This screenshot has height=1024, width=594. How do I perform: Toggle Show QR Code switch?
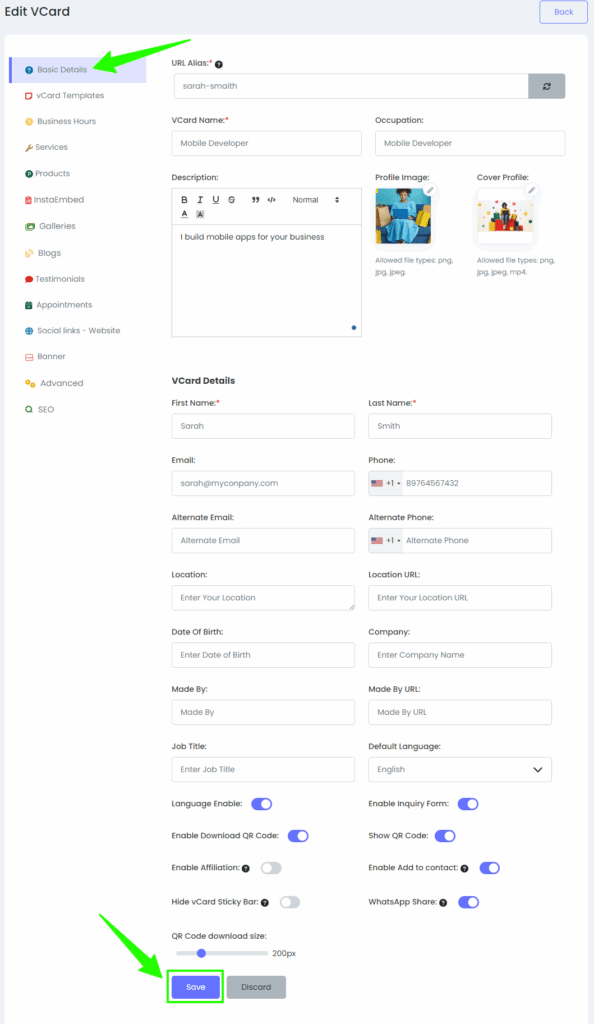click(445, 836)
